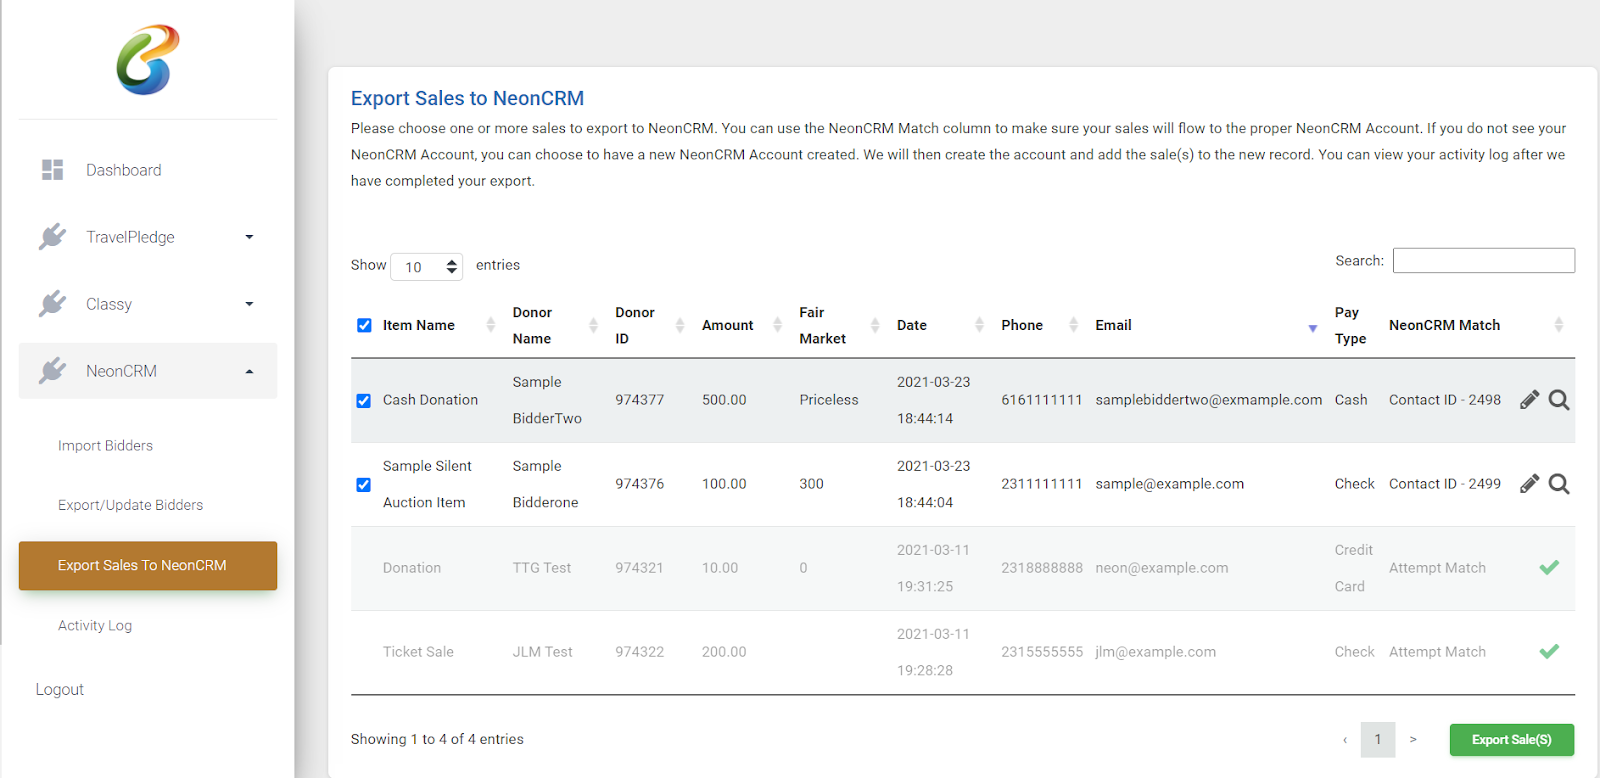The image size is (1600, 778).
Task: Click the JLM Test donor name
Action: pos(542,652)
